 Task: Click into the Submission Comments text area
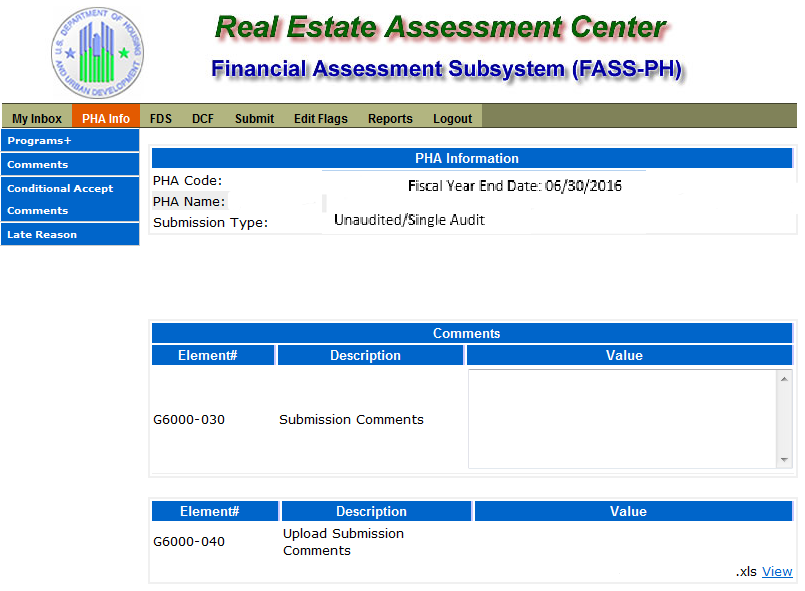(623, 418)
